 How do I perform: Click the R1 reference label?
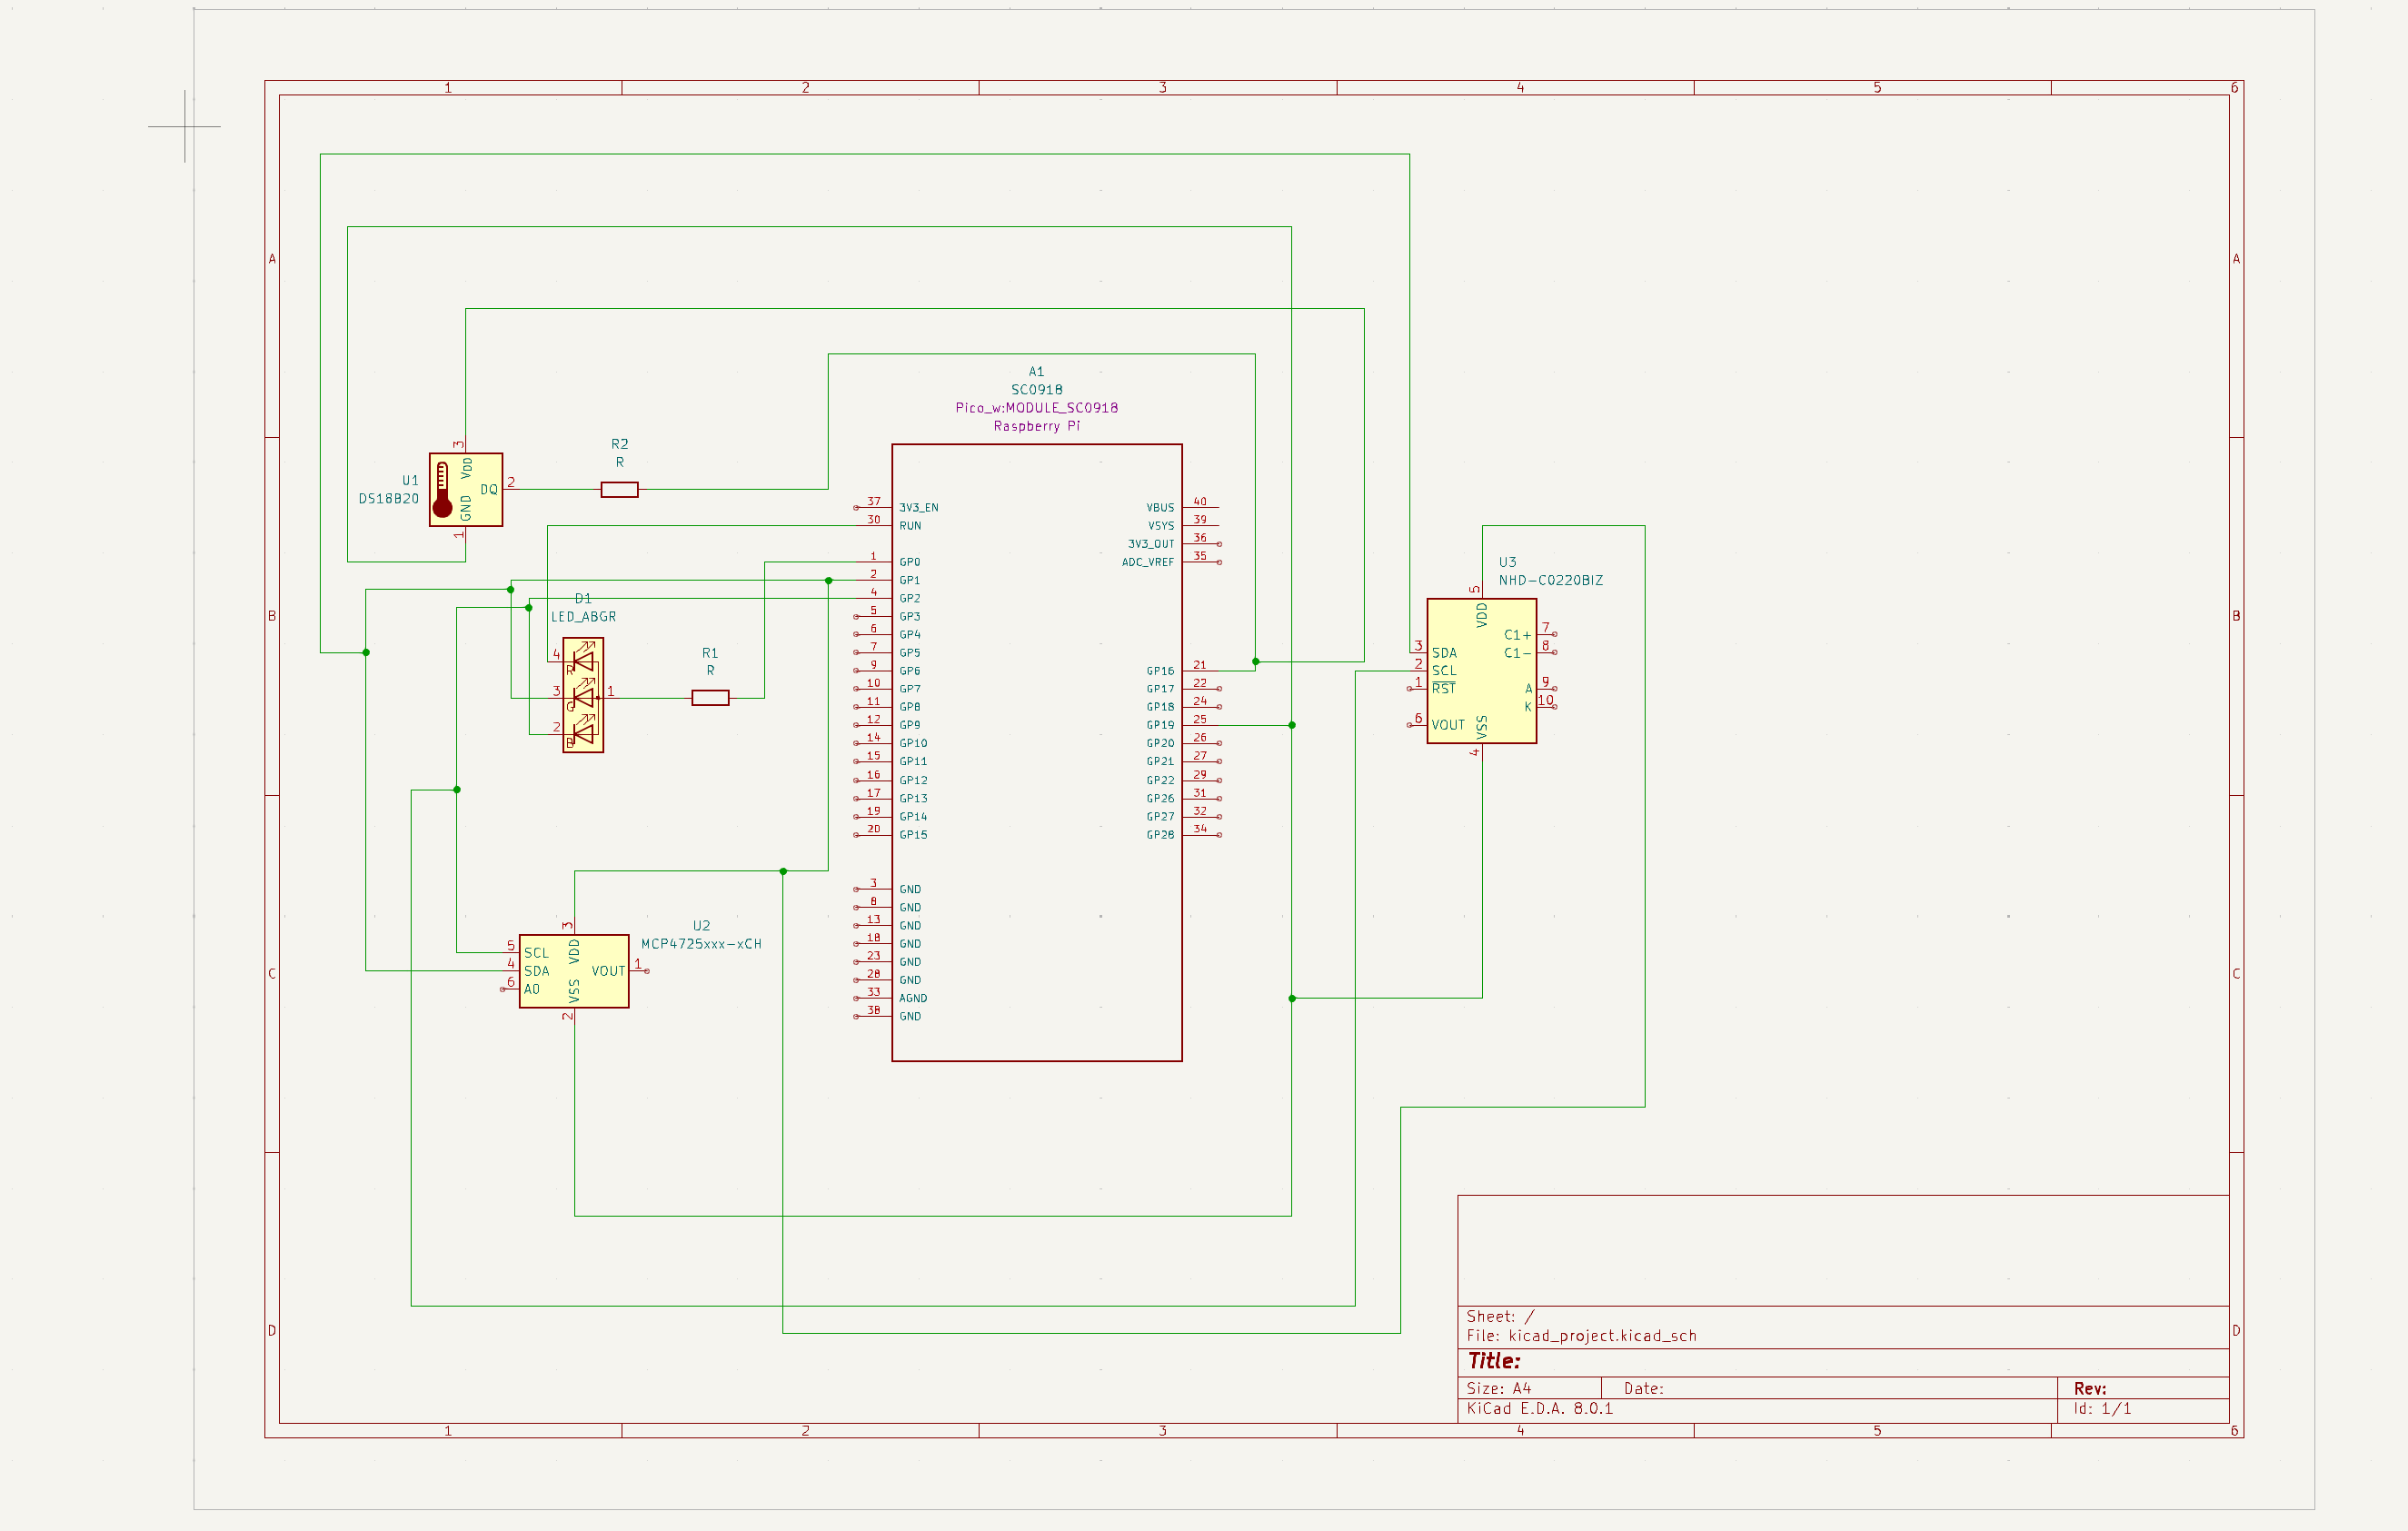710,652
